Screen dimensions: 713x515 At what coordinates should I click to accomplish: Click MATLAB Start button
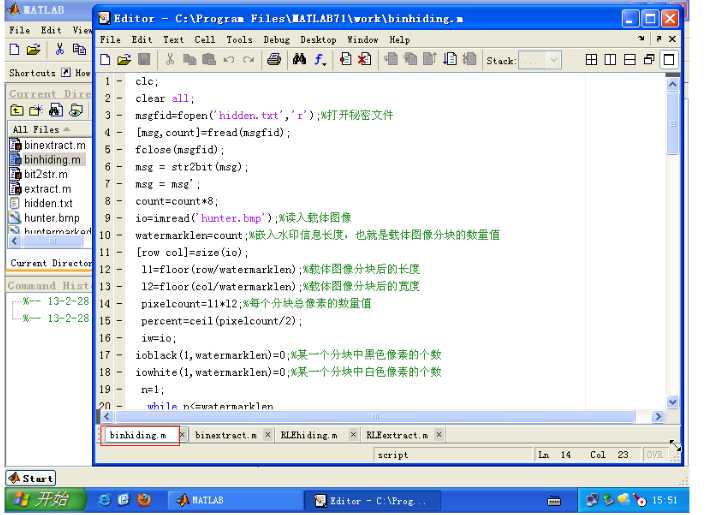click(x=30, y=478)
